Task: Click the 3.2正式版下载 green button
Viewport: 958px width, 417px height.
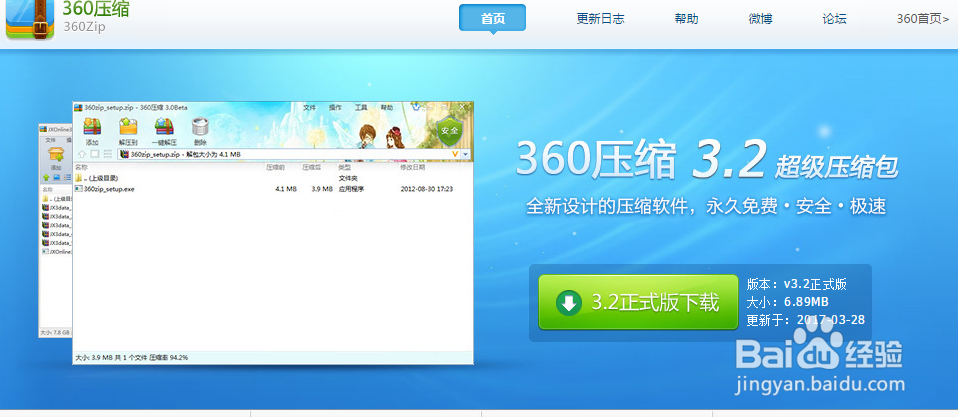Action: [x=638, y=302]
